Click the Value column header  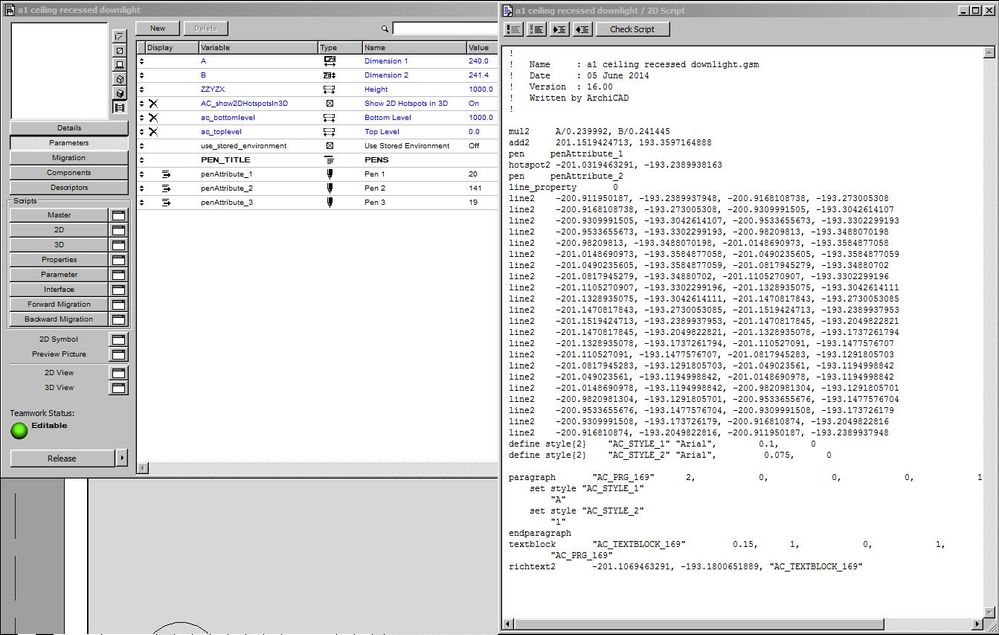coord(482,47)
